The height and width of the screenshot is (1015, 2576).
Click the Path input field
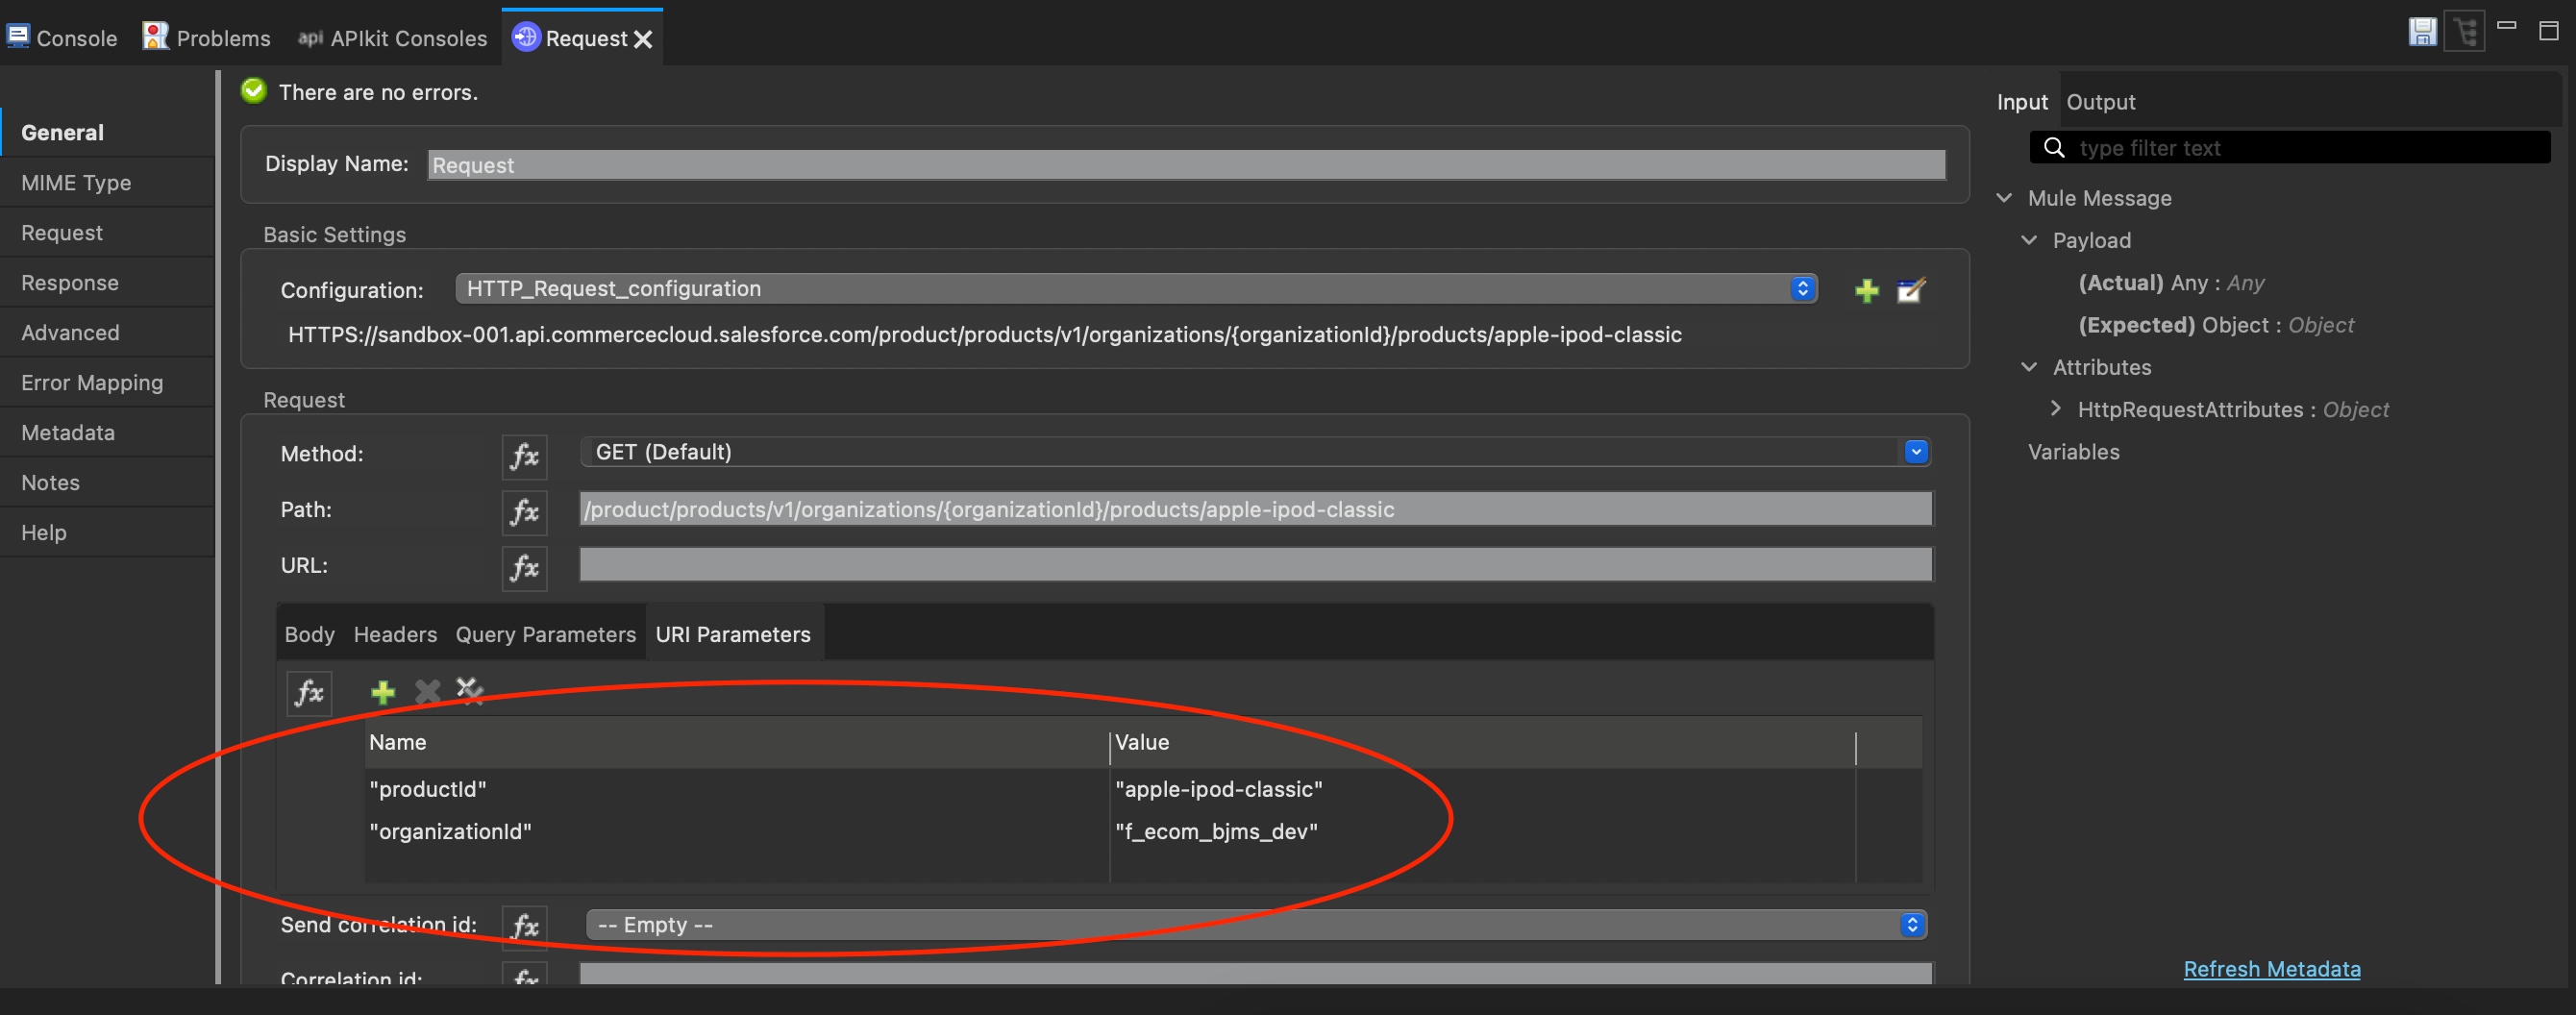(x=1256, y=509)
